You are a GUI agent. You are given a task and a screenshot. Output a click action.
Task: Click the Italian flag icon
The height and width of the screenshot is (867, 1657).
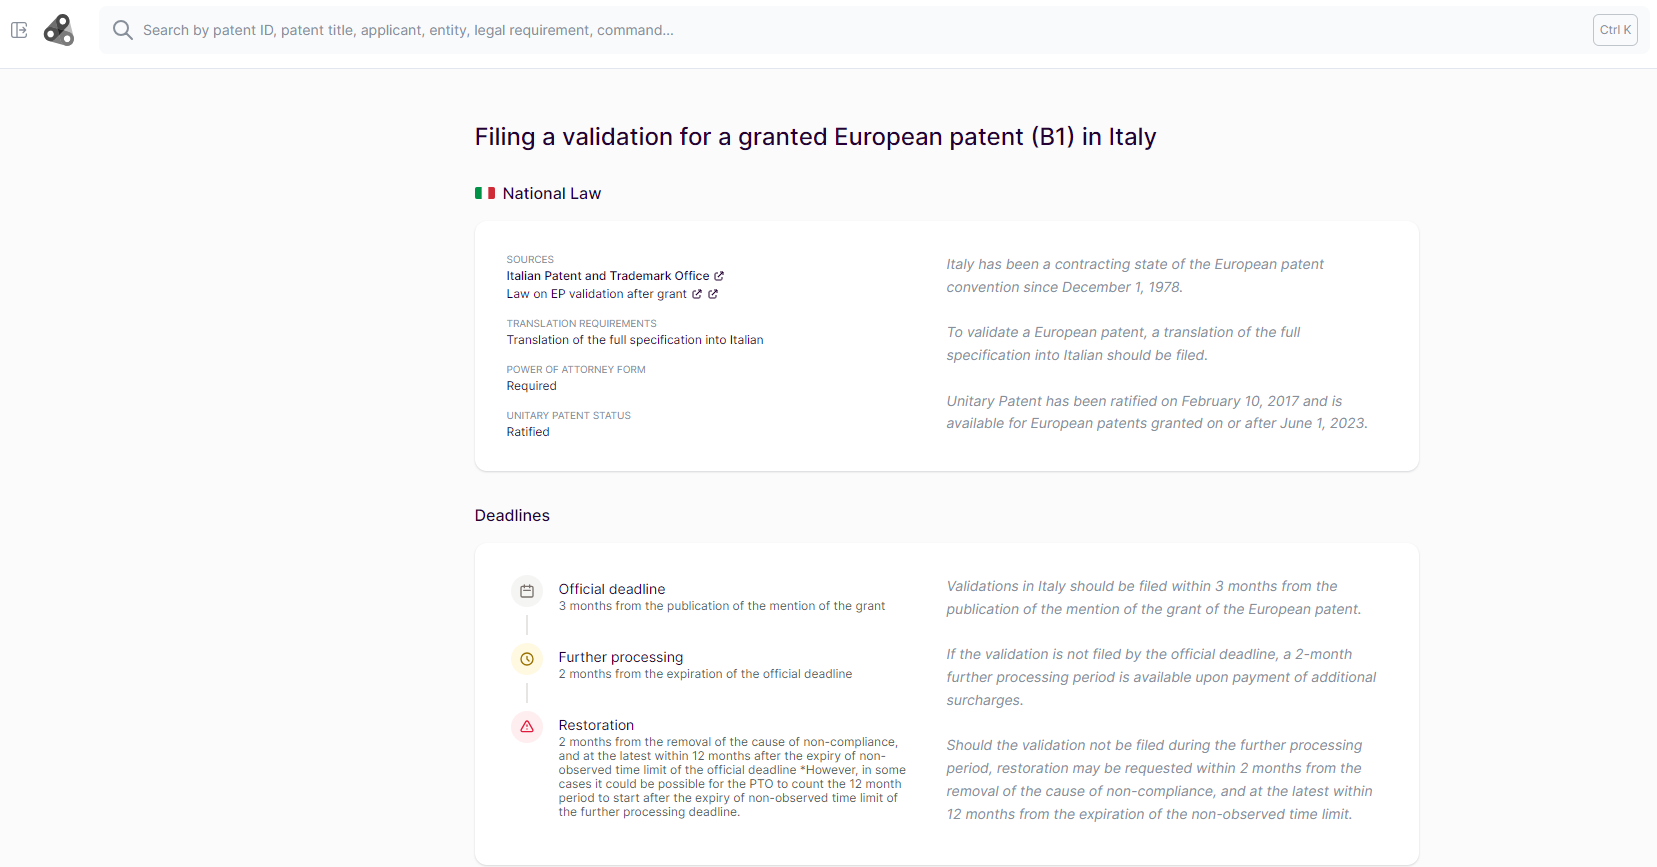(x=485, y=193)
